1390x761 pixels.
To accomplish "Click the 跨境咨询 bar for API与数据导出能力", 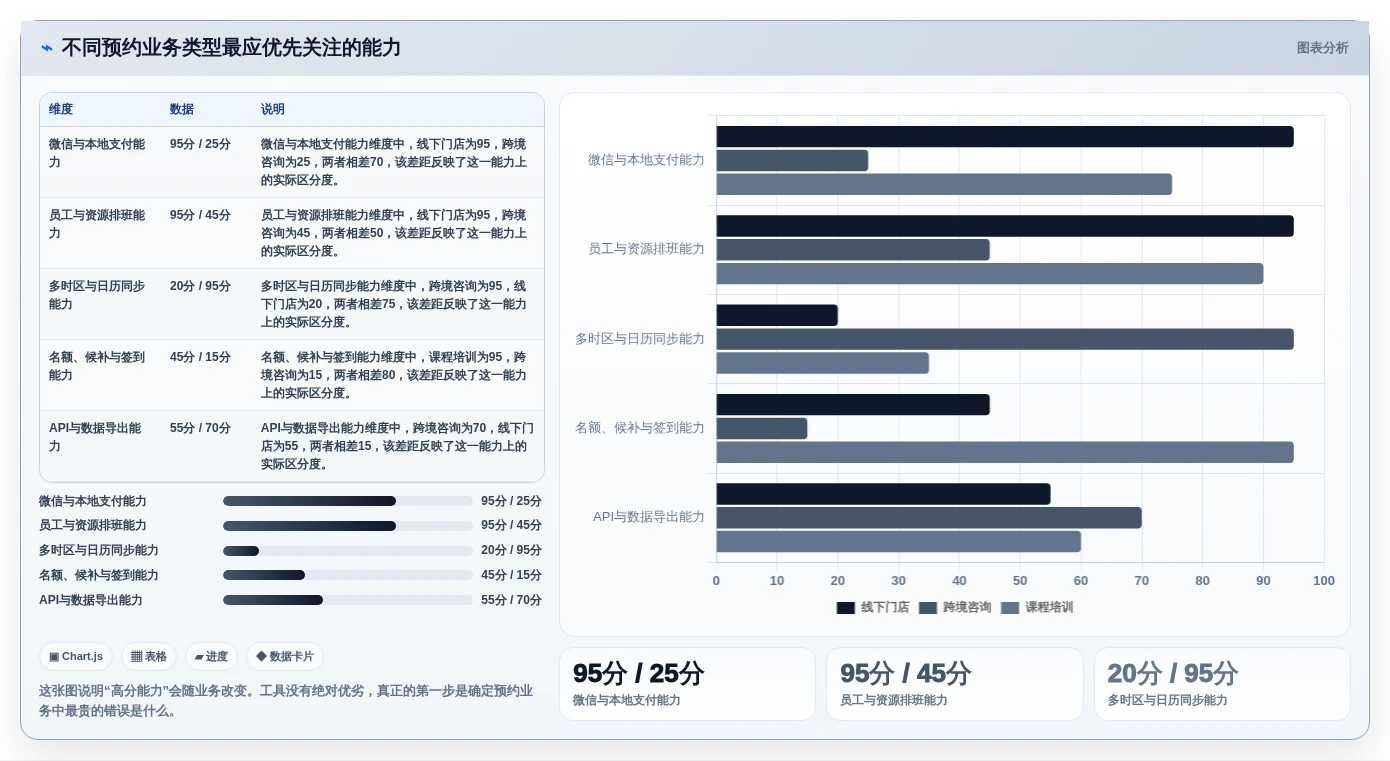I will click(929, 518).
